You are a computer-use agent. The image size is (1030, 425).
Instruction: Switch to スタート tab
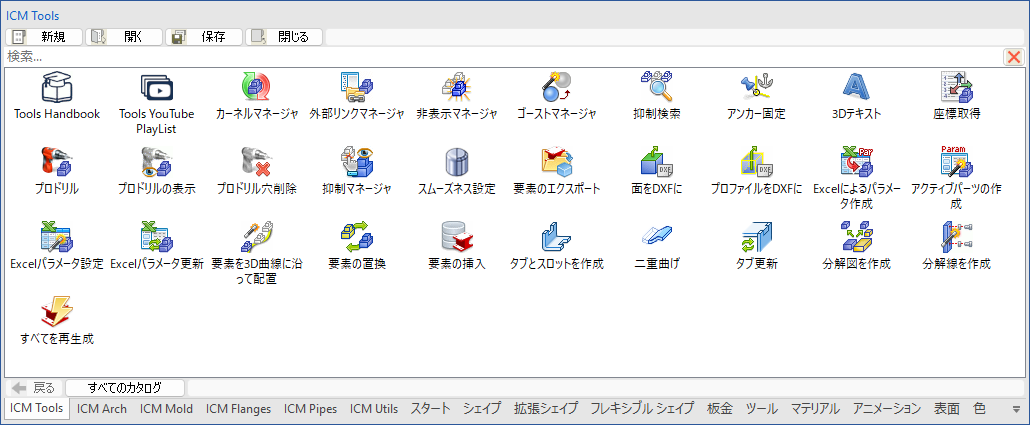pyautogui.click(x=431, y=409)
